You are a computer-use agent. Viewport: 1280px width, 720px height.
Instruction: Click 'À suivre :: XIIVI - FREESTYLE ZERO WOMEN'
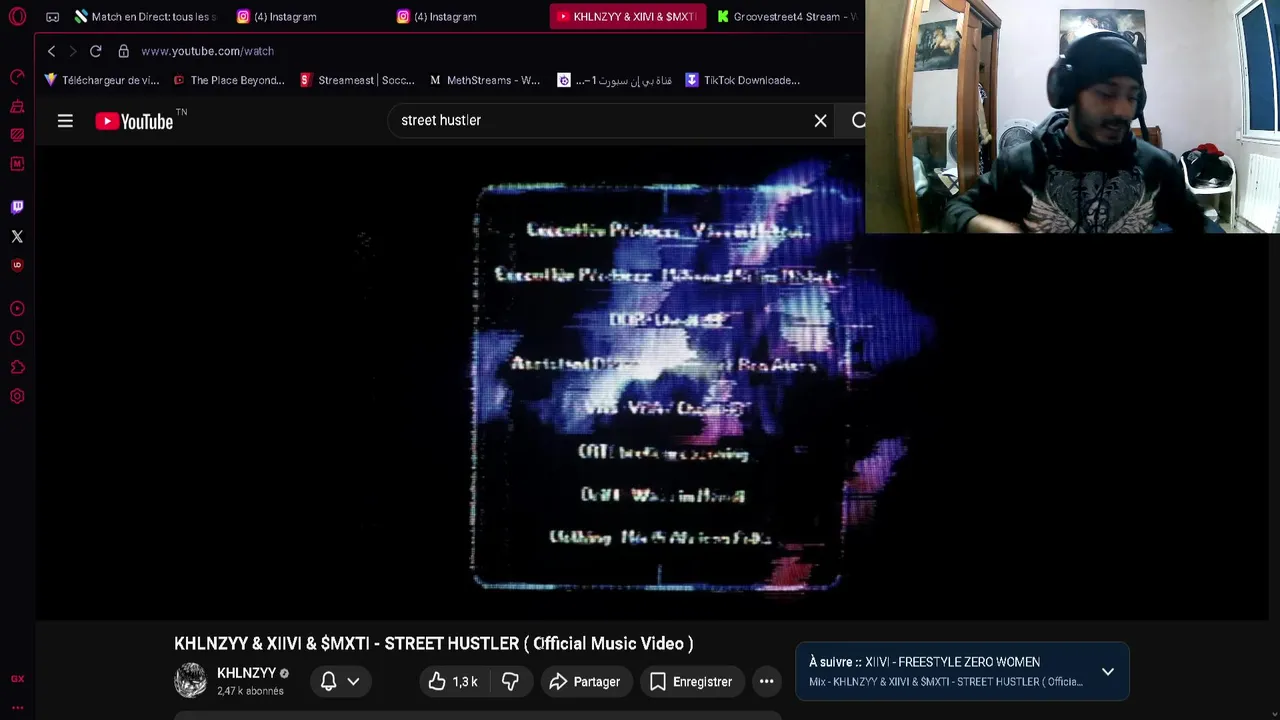pyautogui.click(x=924, y=662)
